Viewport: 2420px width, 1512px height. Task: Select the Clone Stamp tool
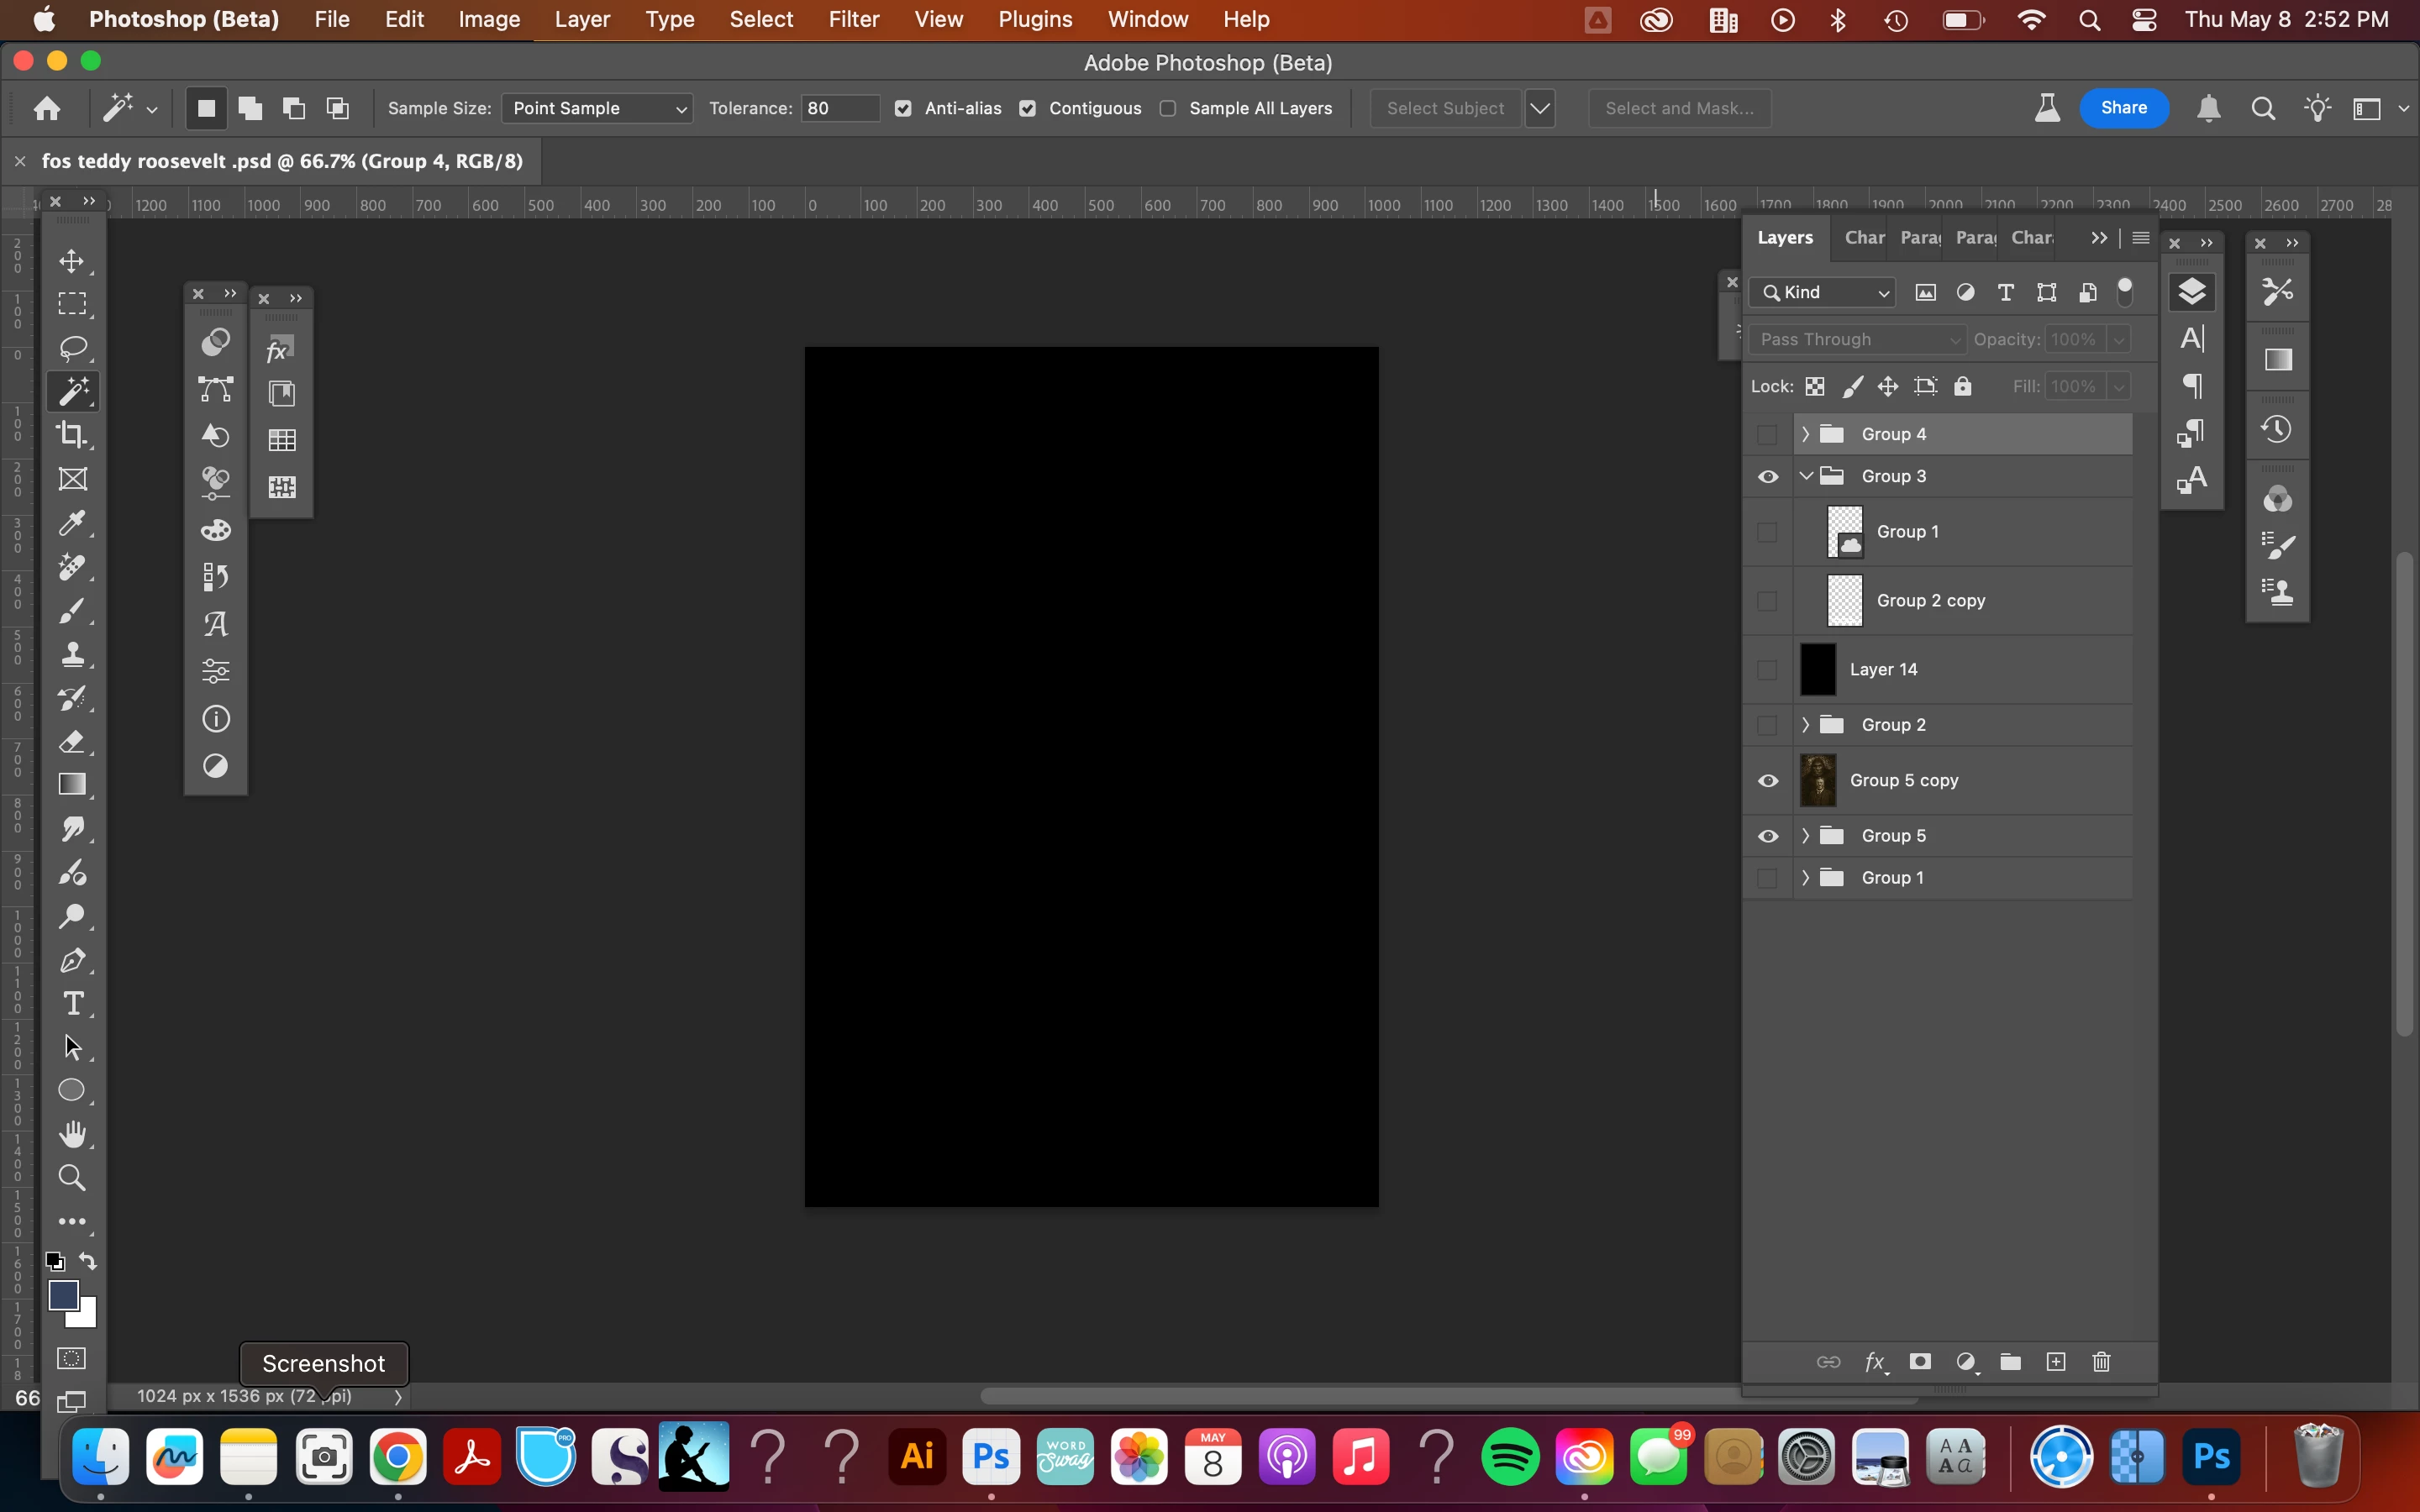tap(72, 655)
